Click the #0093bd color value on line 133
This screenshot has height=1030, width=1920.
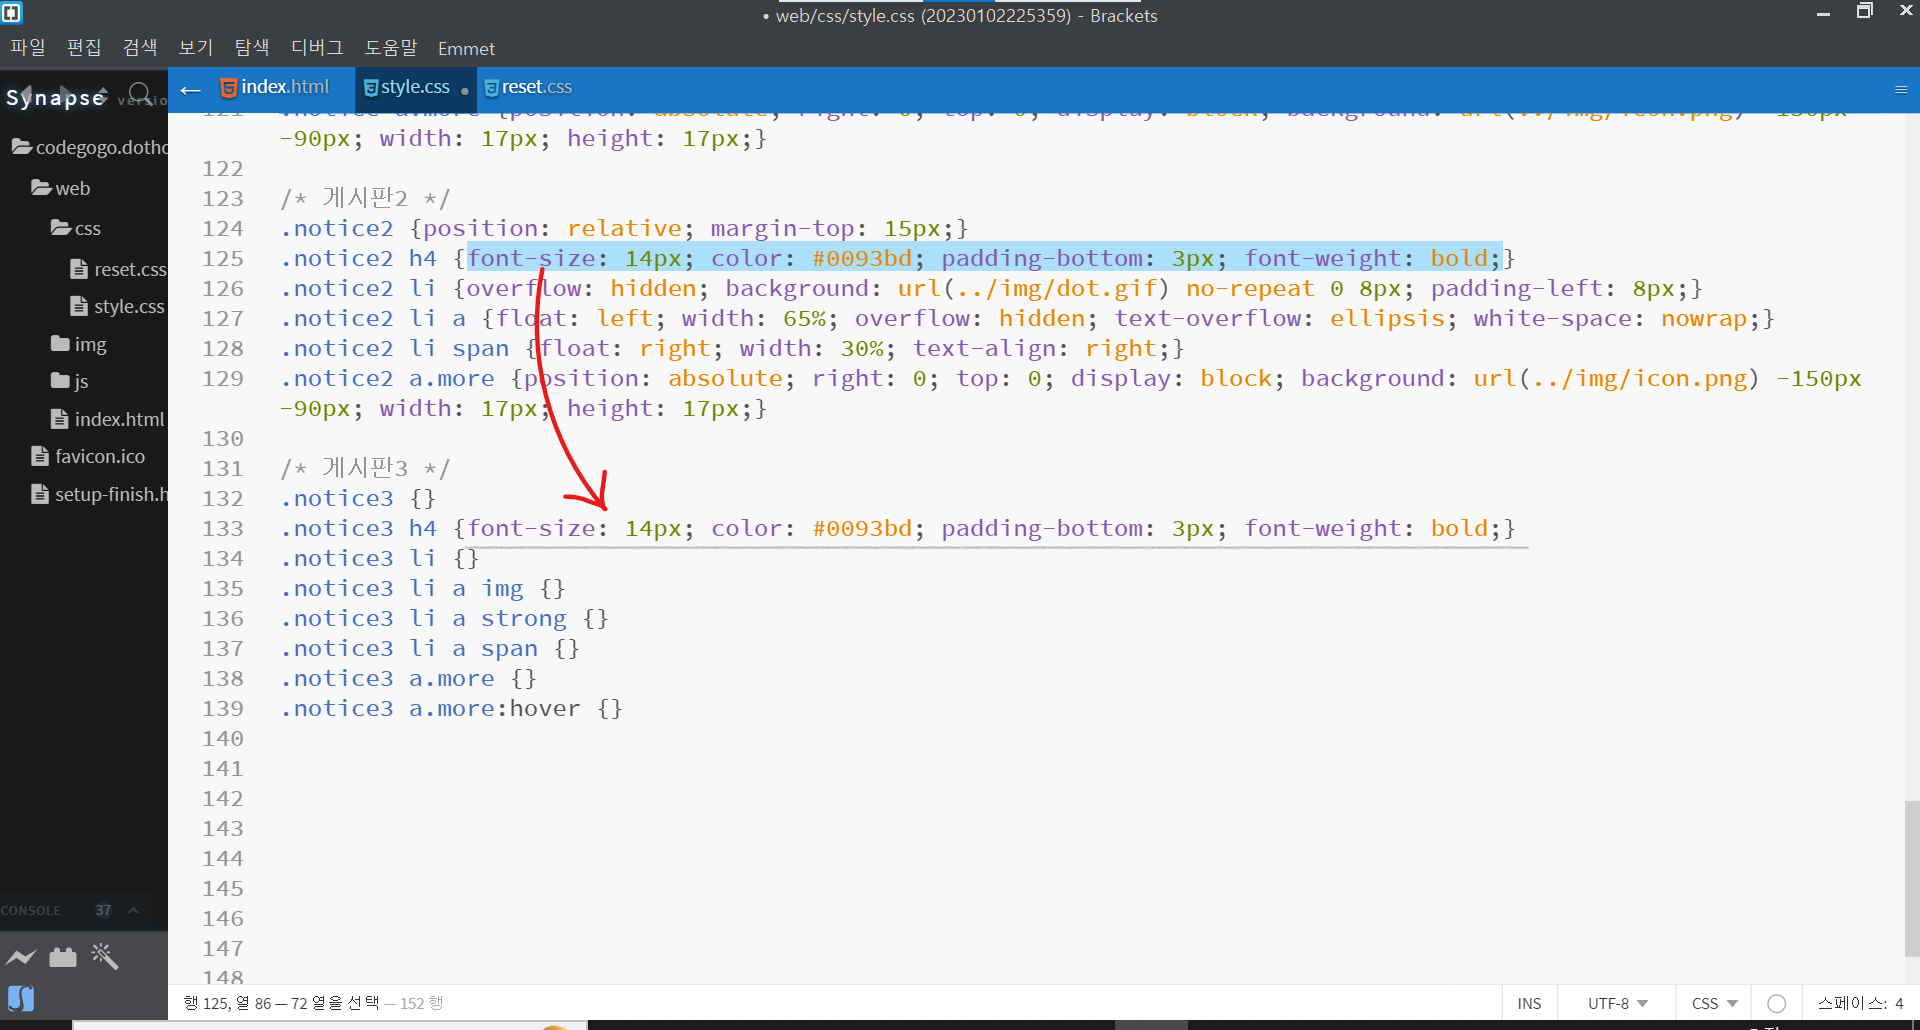point(862,528)
